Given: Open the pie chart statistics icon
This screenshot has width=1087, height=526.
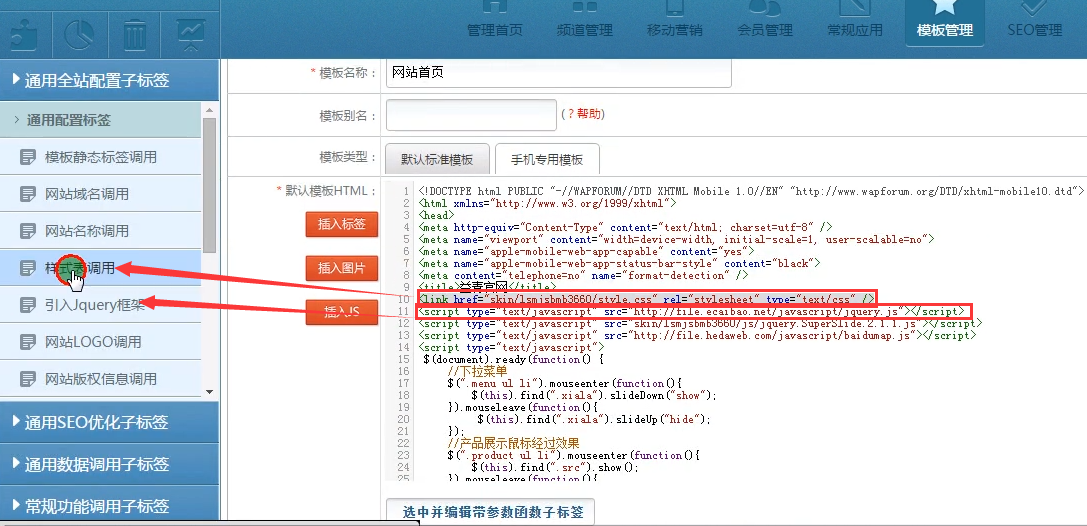Looking at the screenshot, I should pos(79,35).
